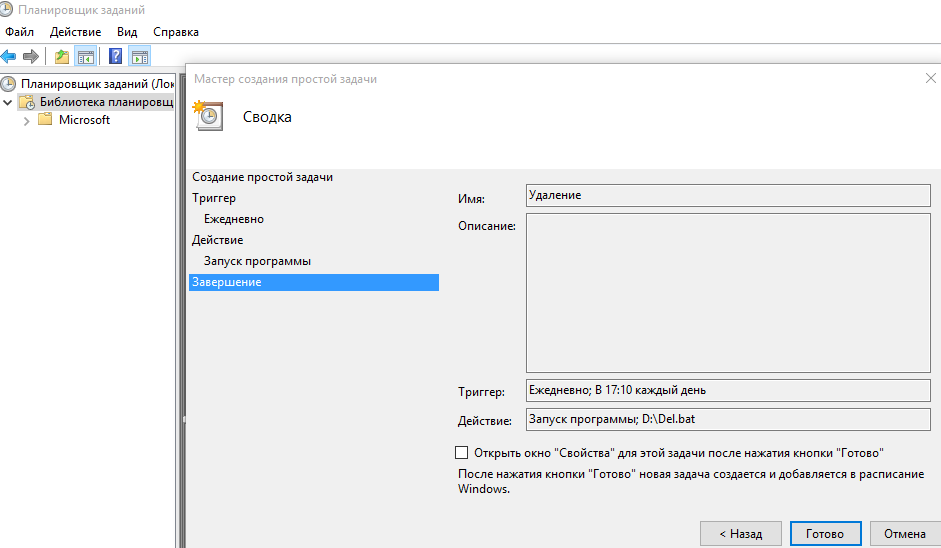Toggle the console tree pane icon
The height and width of the screenshot is (548, 941).
click(x=86, y=56)
